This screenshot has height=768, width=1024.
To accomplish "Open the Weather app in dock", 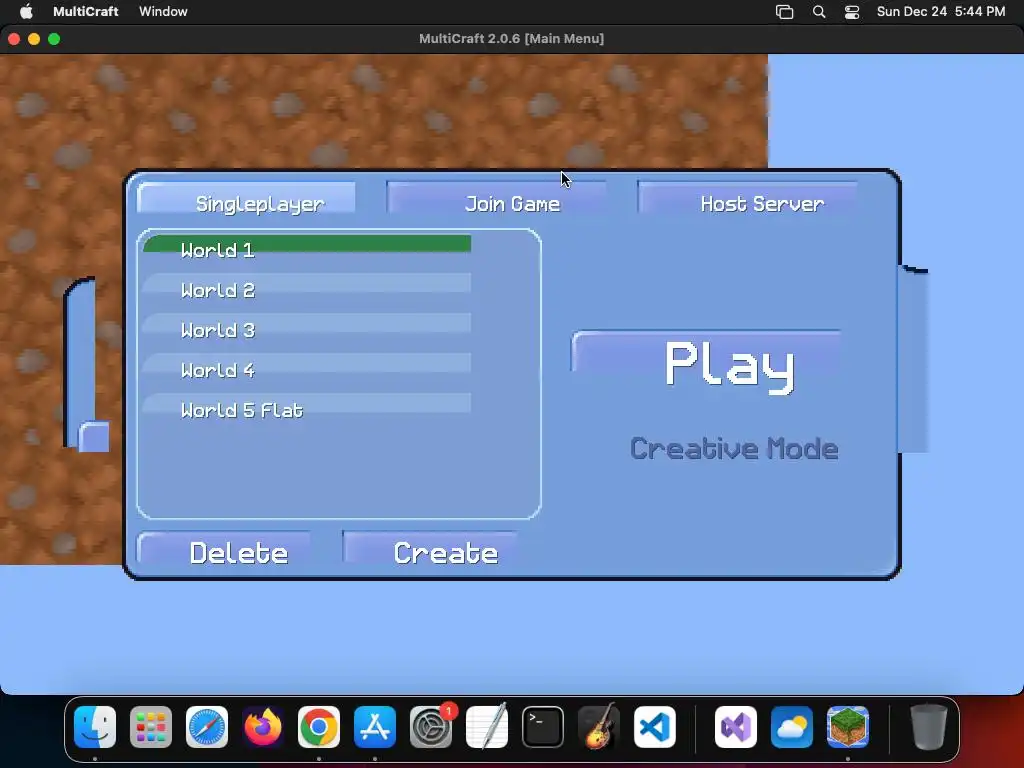I will coord(792,726).
